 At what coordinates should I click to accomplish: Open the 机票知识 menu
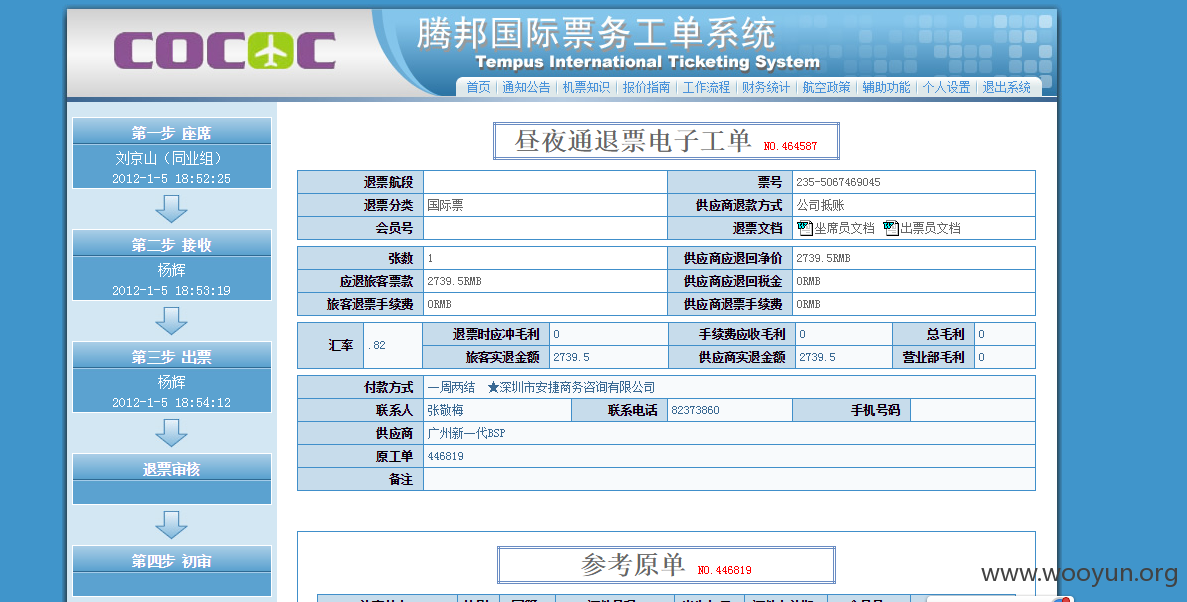point(586,87)
